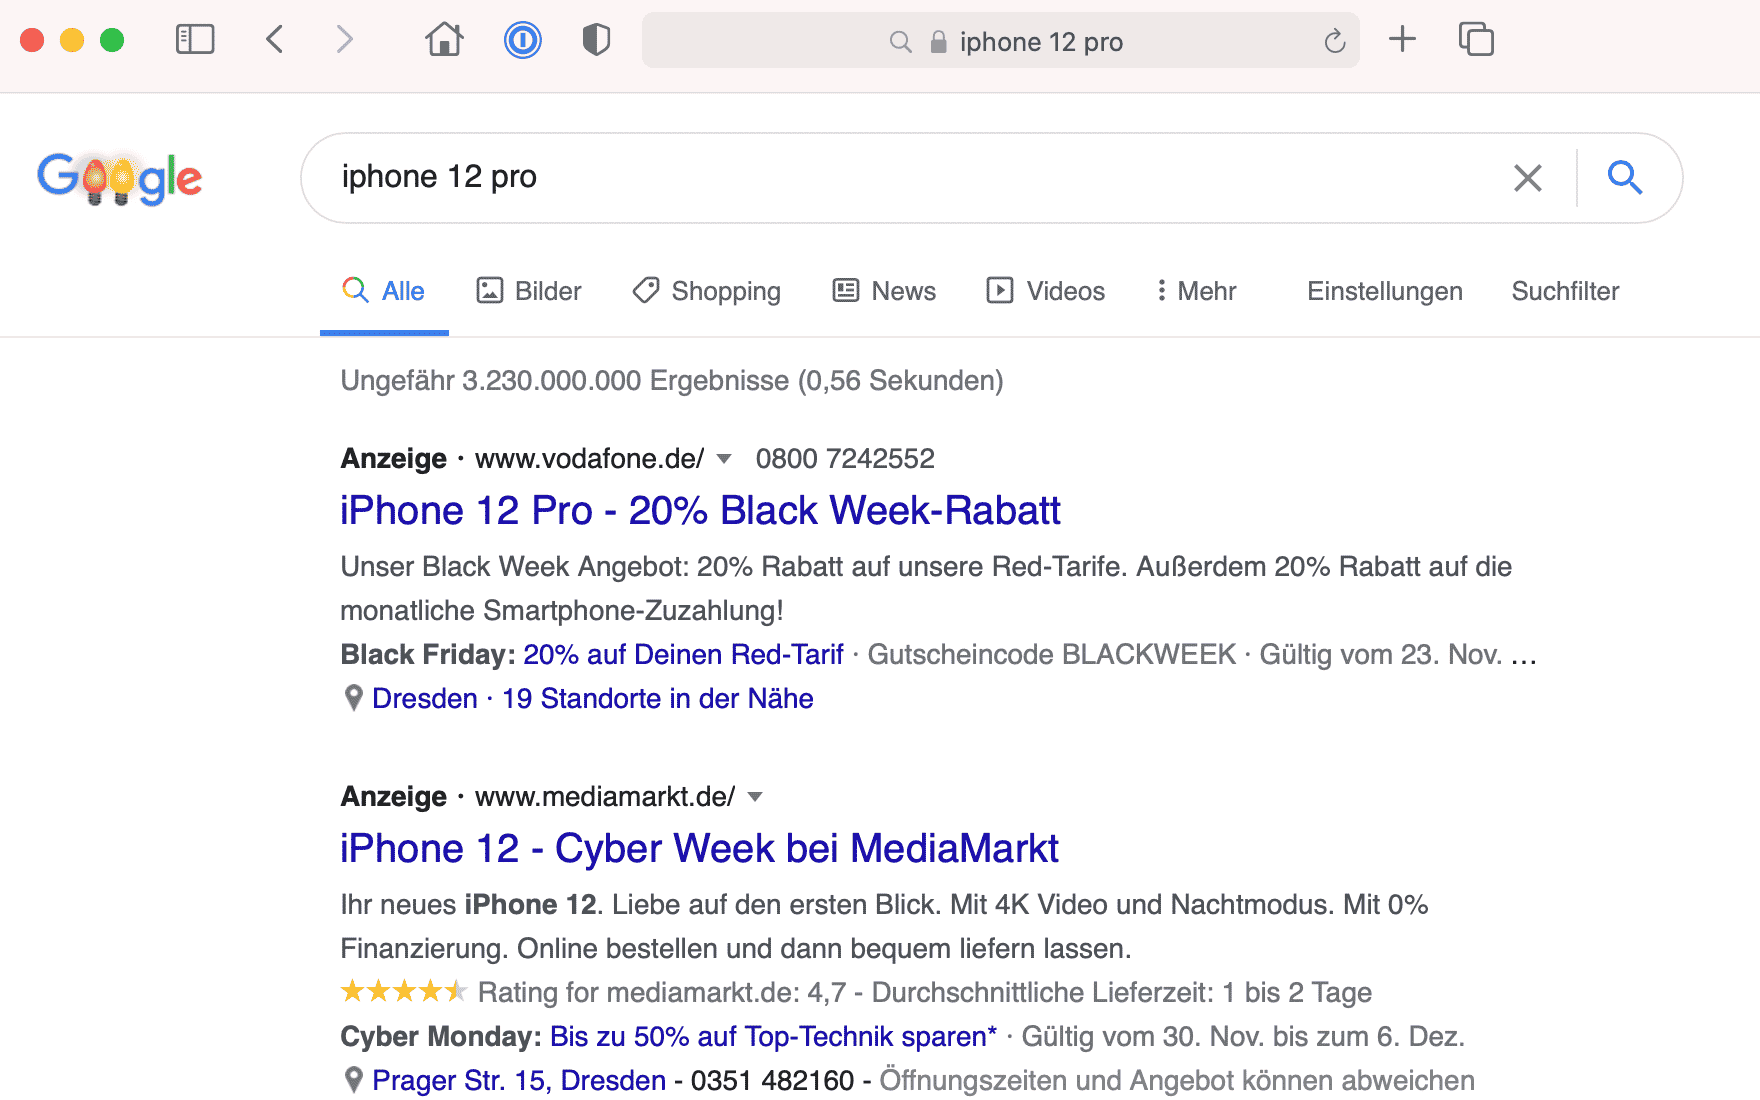Reload the current page
The image size is (1760, 1100).
point(1335,42)
